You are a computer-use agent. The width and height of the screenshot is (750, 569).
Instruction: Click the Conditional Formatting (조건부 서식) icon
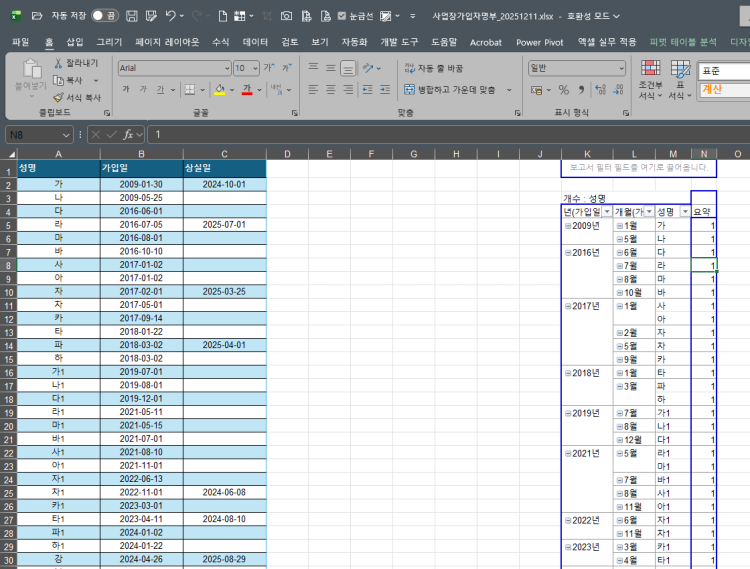(x=650, y=69)
